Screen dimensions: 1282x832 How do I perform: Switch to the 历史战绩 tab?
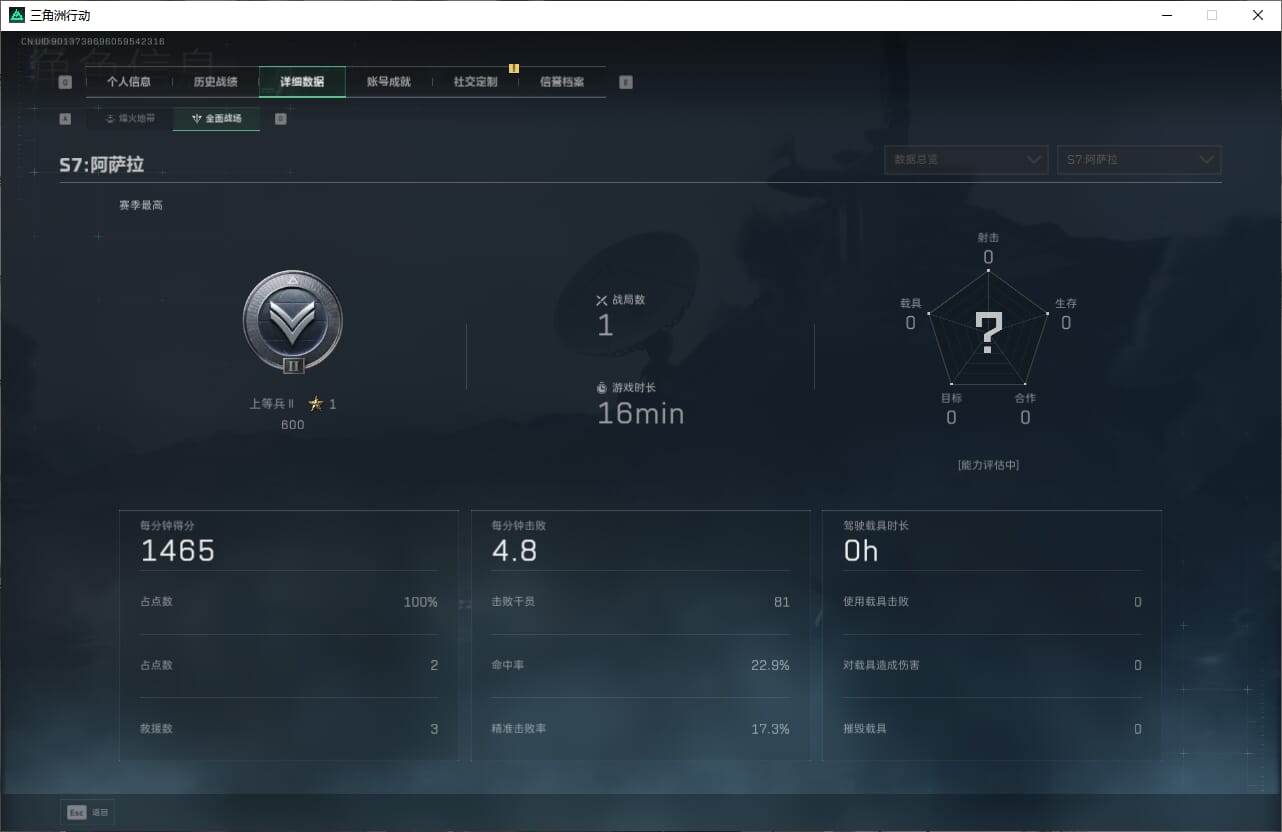[215, 82]
